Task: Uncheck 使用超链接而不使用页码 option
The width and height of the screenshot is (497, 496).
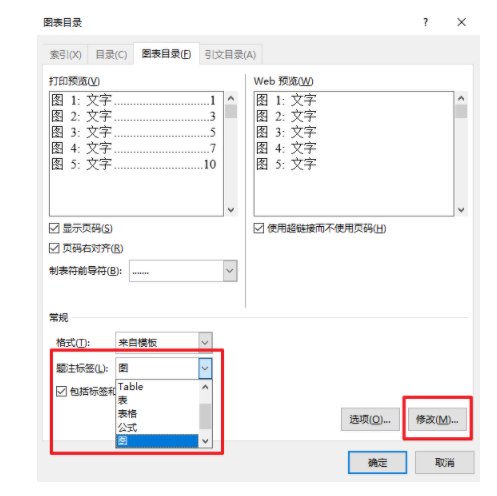Action: point(259,228)
